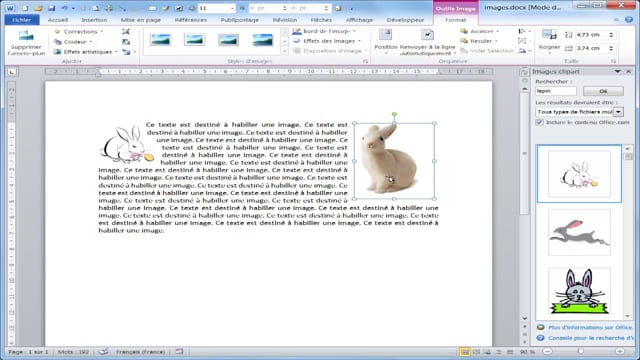The height and width of the screenshot is (360, 640).
Task: Select the rabbit with egg clipart result
Action: tap(579, 173)
